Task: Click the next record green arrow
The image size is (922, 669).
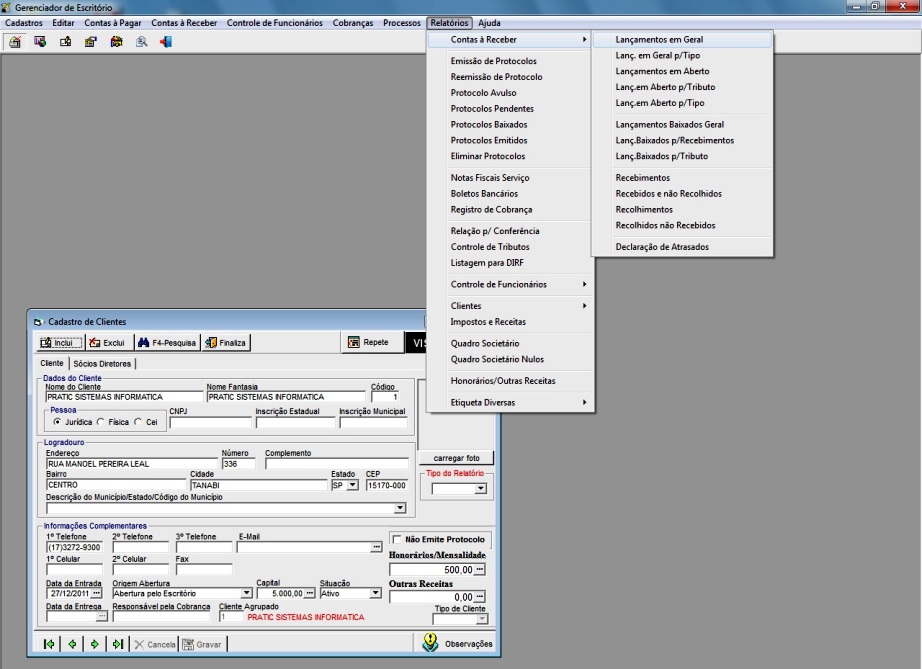Action: coord(94,644)
